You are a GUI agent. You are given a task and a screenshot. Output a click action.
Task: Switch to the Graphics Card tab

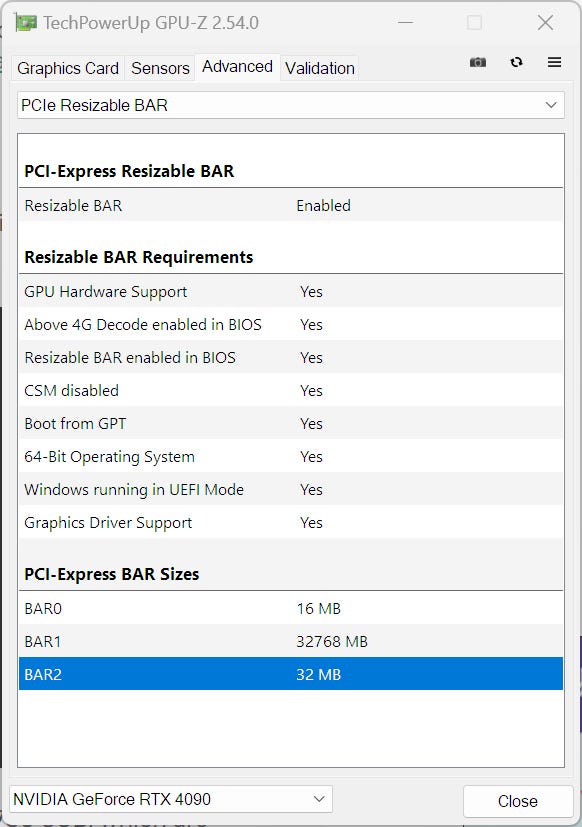click(68, 68)
